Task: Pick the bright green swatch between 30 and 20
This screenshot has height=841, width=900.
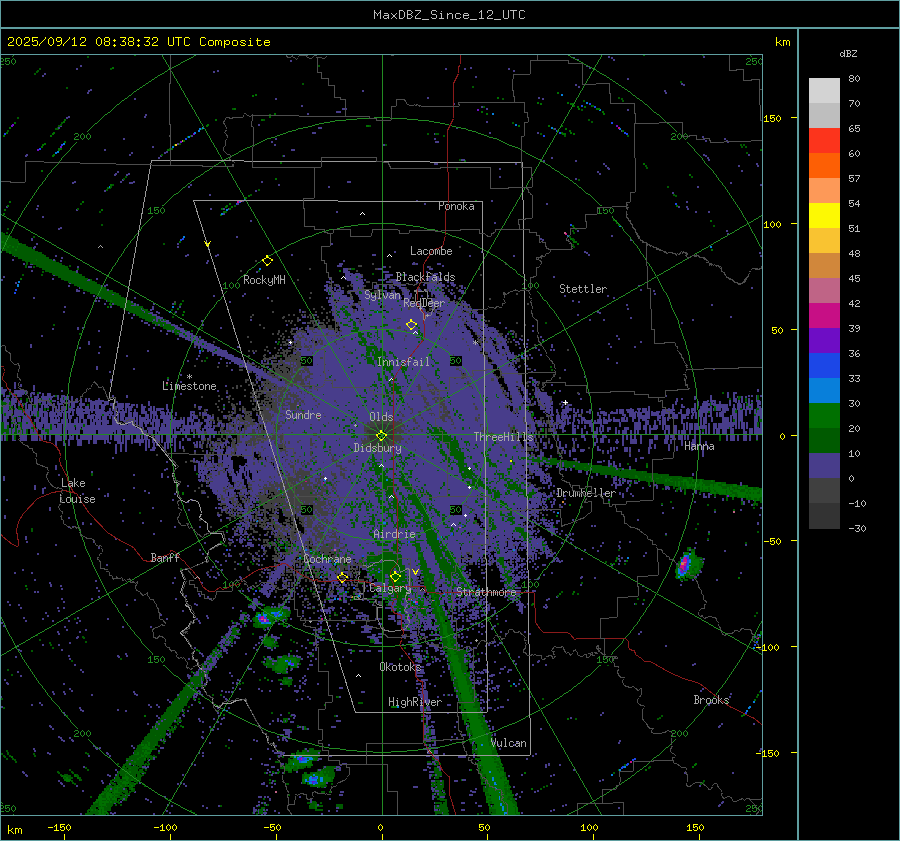Action: pos(824,416)
